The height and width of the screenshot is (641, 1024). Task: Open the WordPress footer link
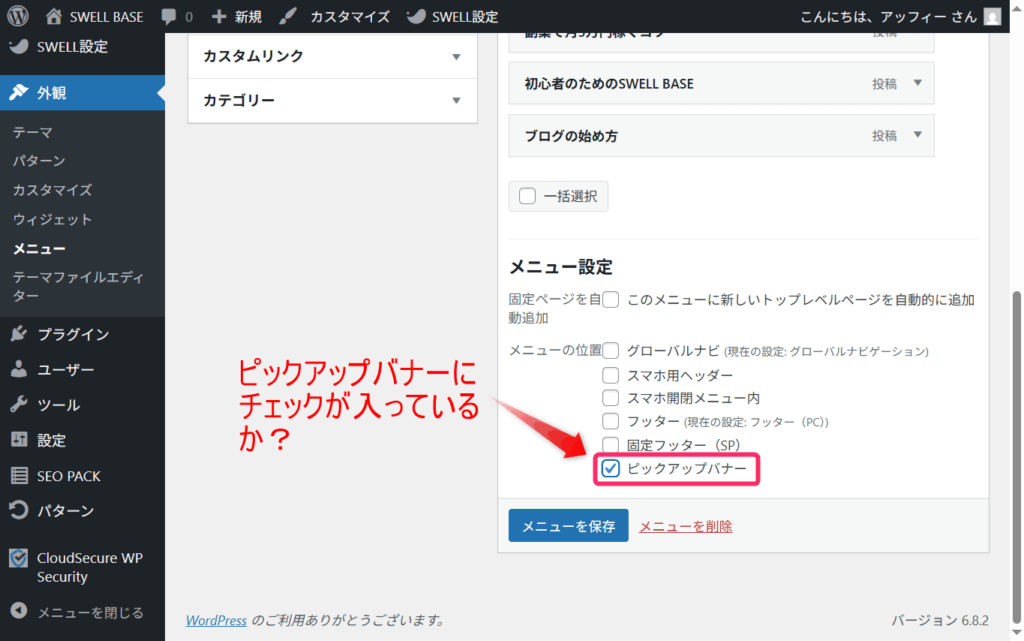click(216, 620)
